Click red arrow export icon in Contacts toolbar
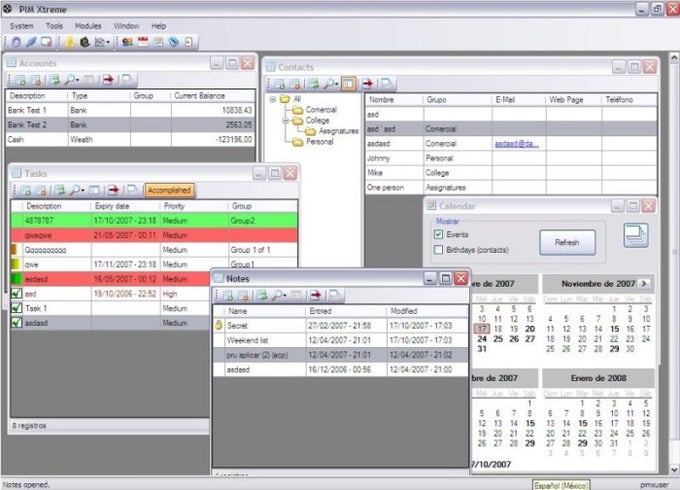This screenshot has width=680, height=490. pyautogui.click(x=368, y=84)
